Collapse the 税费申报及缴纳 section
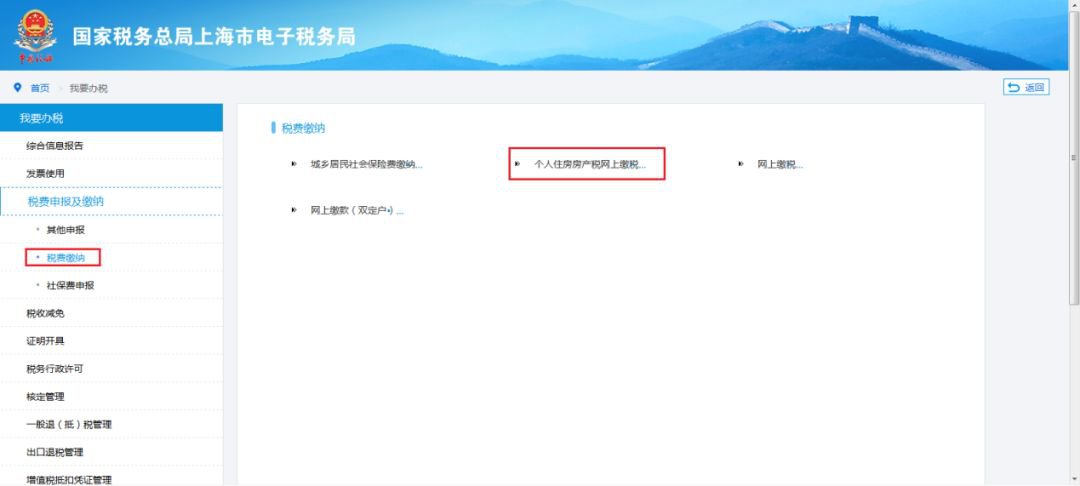 66,202
